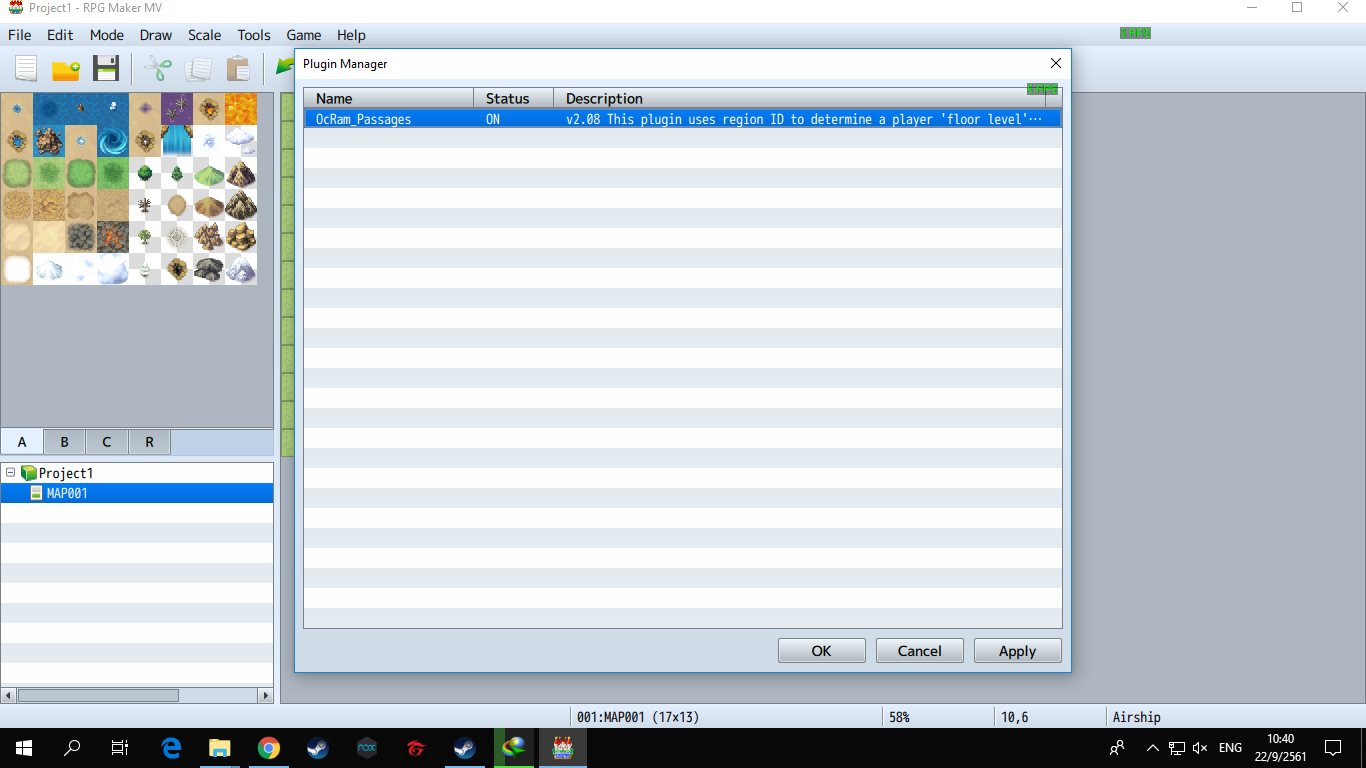Click Apply in Plugin Manager
Screen dimensions: 1366x768
coord(1018,651)
